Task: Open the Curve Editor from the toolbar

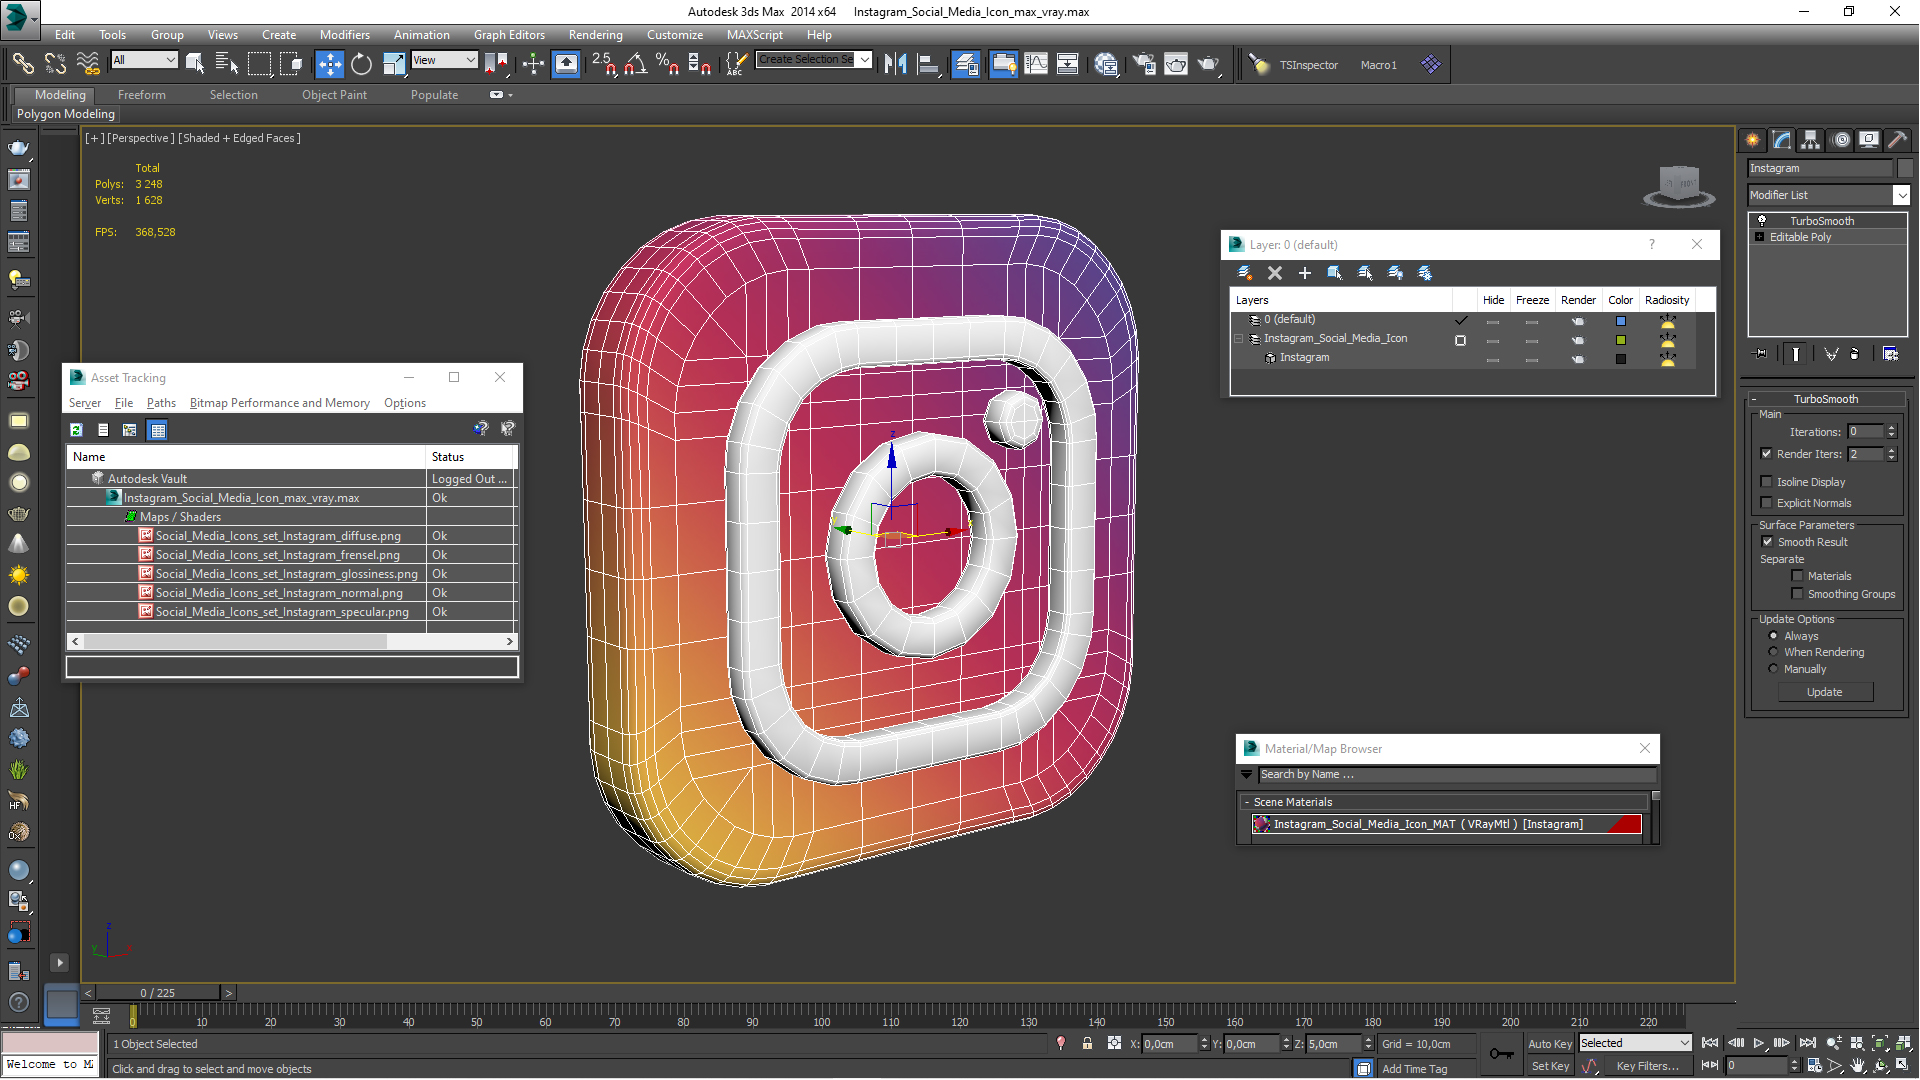Action: pos(1036,64)
